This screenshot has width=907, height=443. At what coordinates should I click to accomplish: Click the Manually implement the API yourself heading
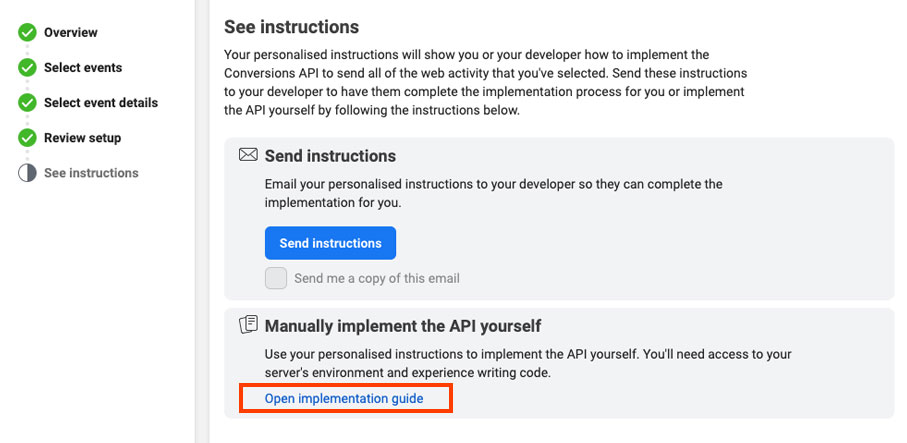pyautogui.click(x=403, y=326)
